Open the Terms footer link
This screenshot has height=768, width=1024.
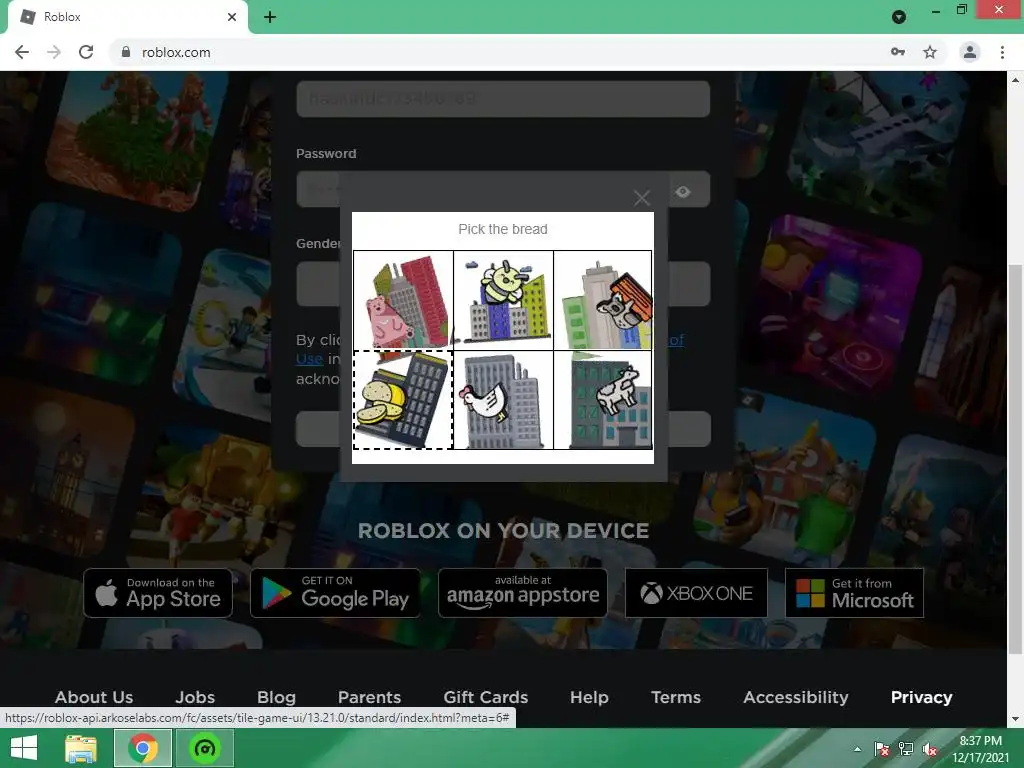[x=676, y=697]
